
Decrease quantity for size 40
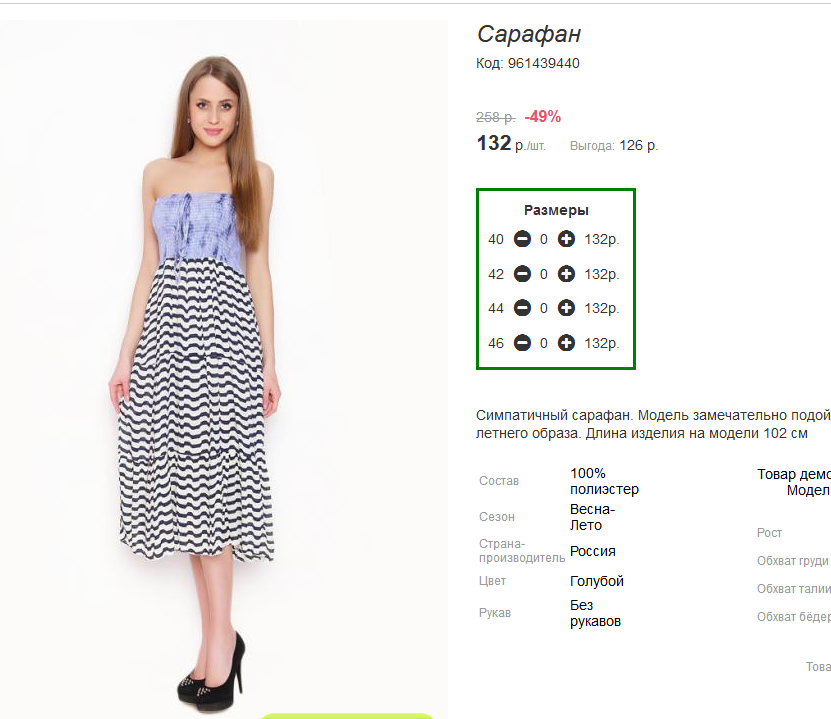(x=522, y=239)
